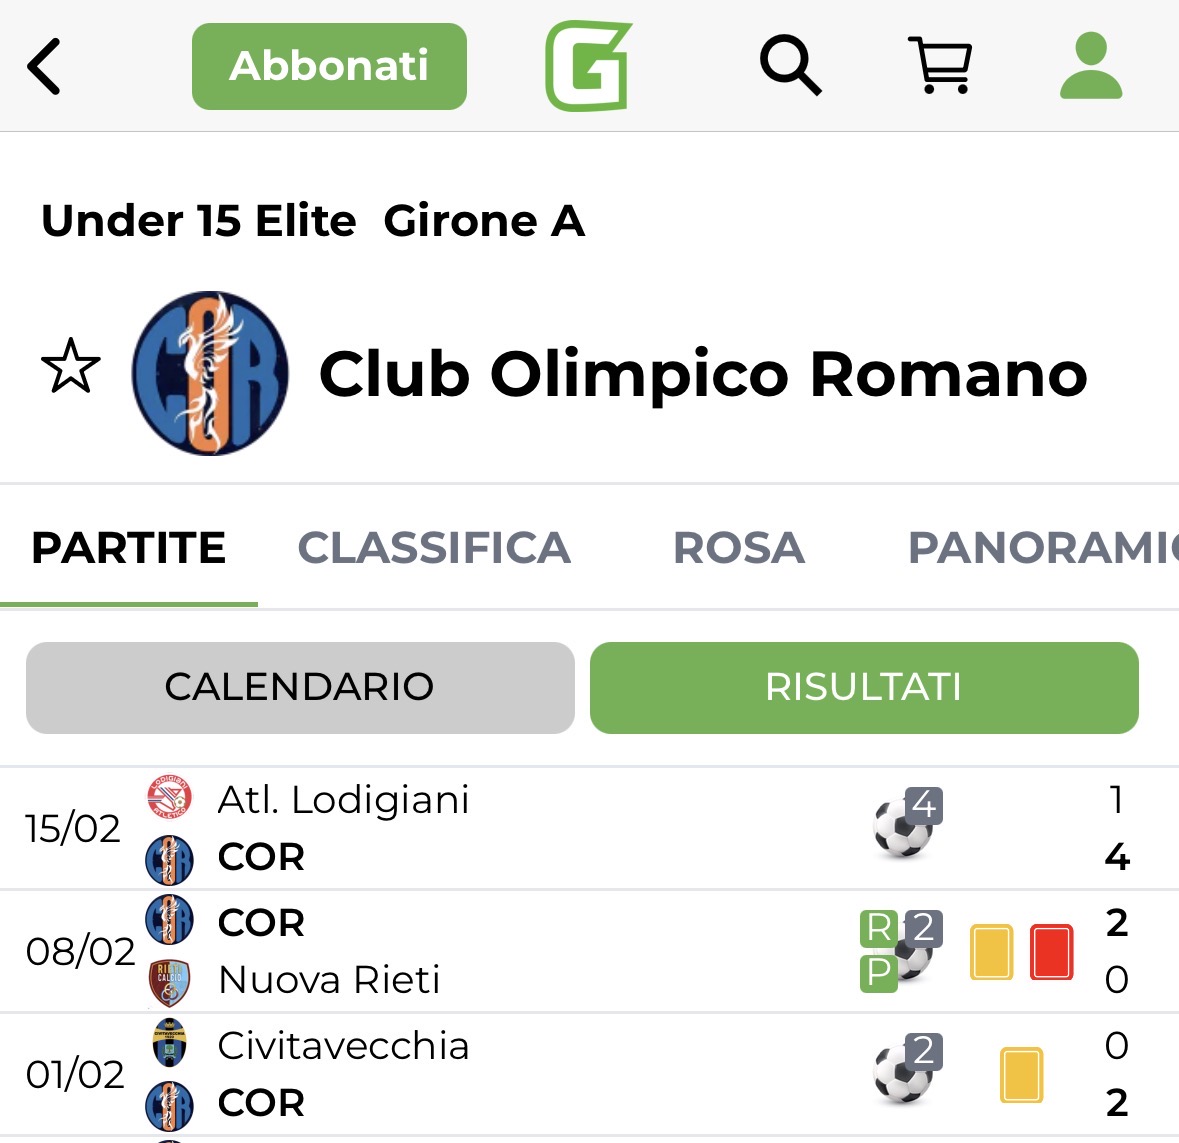Click the green R badge in Nuova Rieti match
Image resolution: width=1179 pixels, height=1143 pixels.
point(878,928)
